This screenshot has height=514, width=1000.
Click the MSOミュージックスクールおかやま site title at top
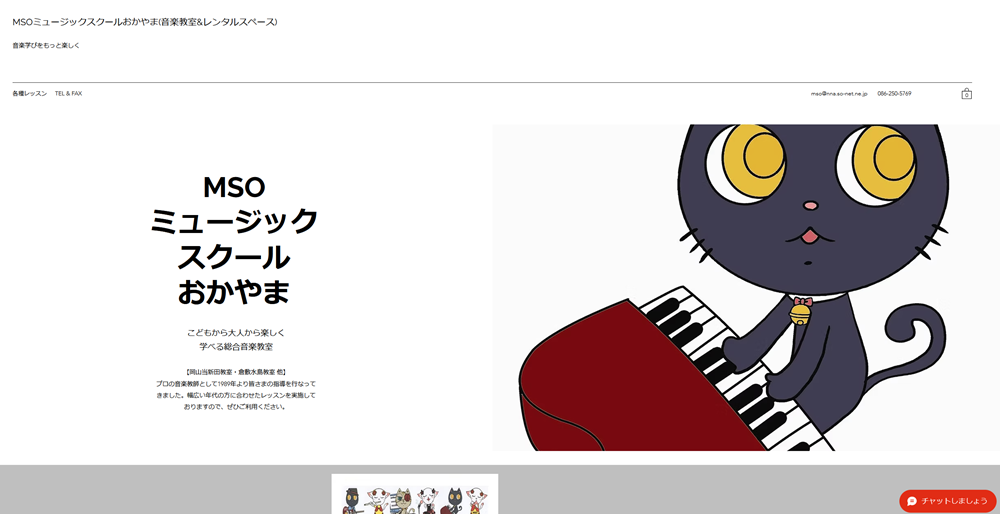(145, 22)
